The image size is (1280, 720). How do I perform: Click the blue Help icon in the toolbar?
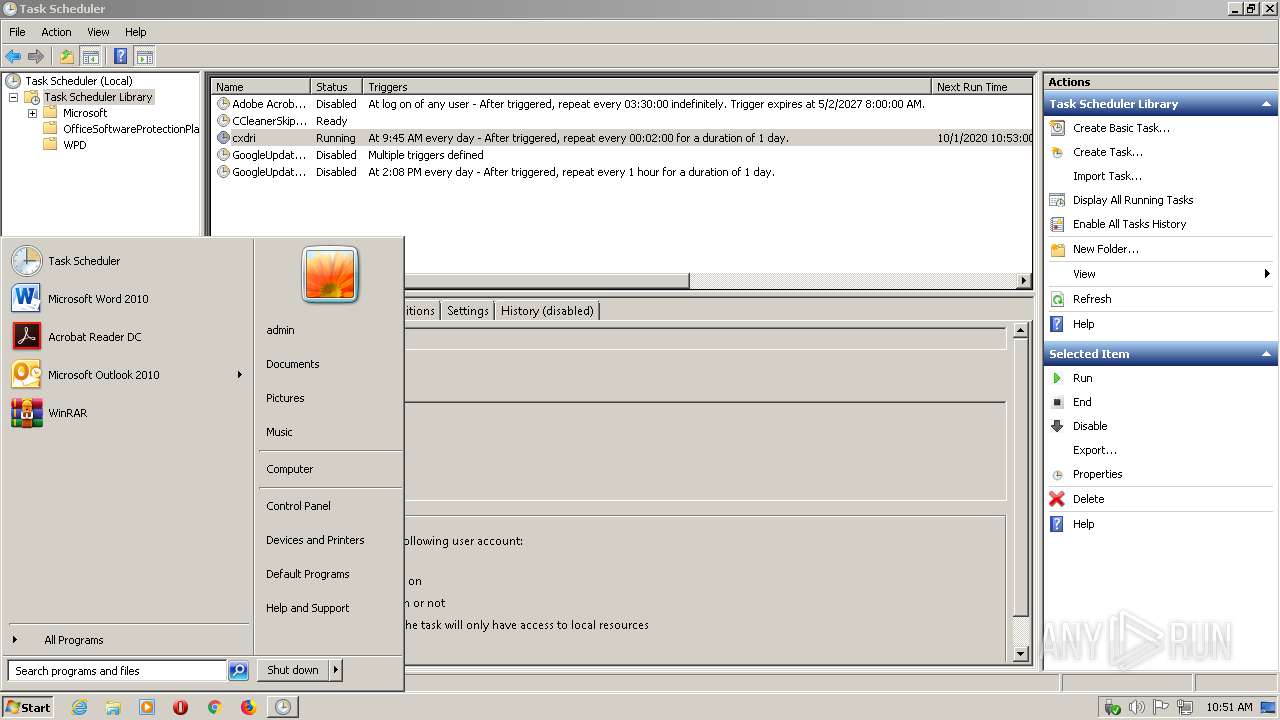(120, 57)
